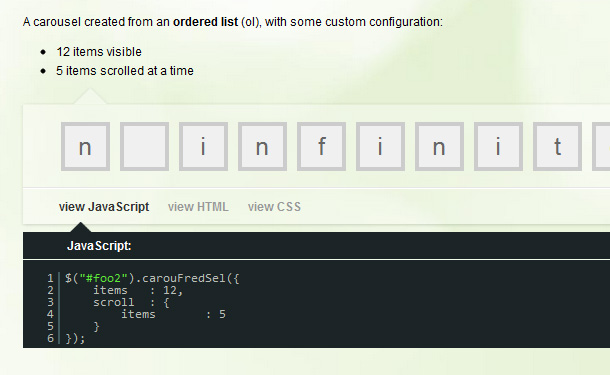Select the carousel tile labeled "t"
Viewport: 610px width, 375px height.
pos(557,147)
